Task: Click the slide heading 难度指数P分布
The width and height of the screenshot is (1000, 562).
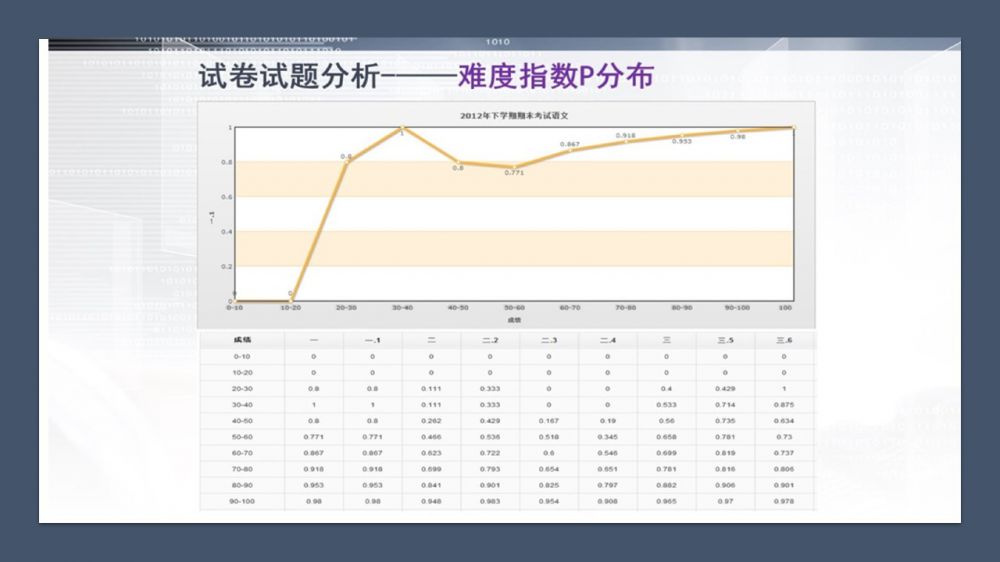Action: click(x=556, y=77)
